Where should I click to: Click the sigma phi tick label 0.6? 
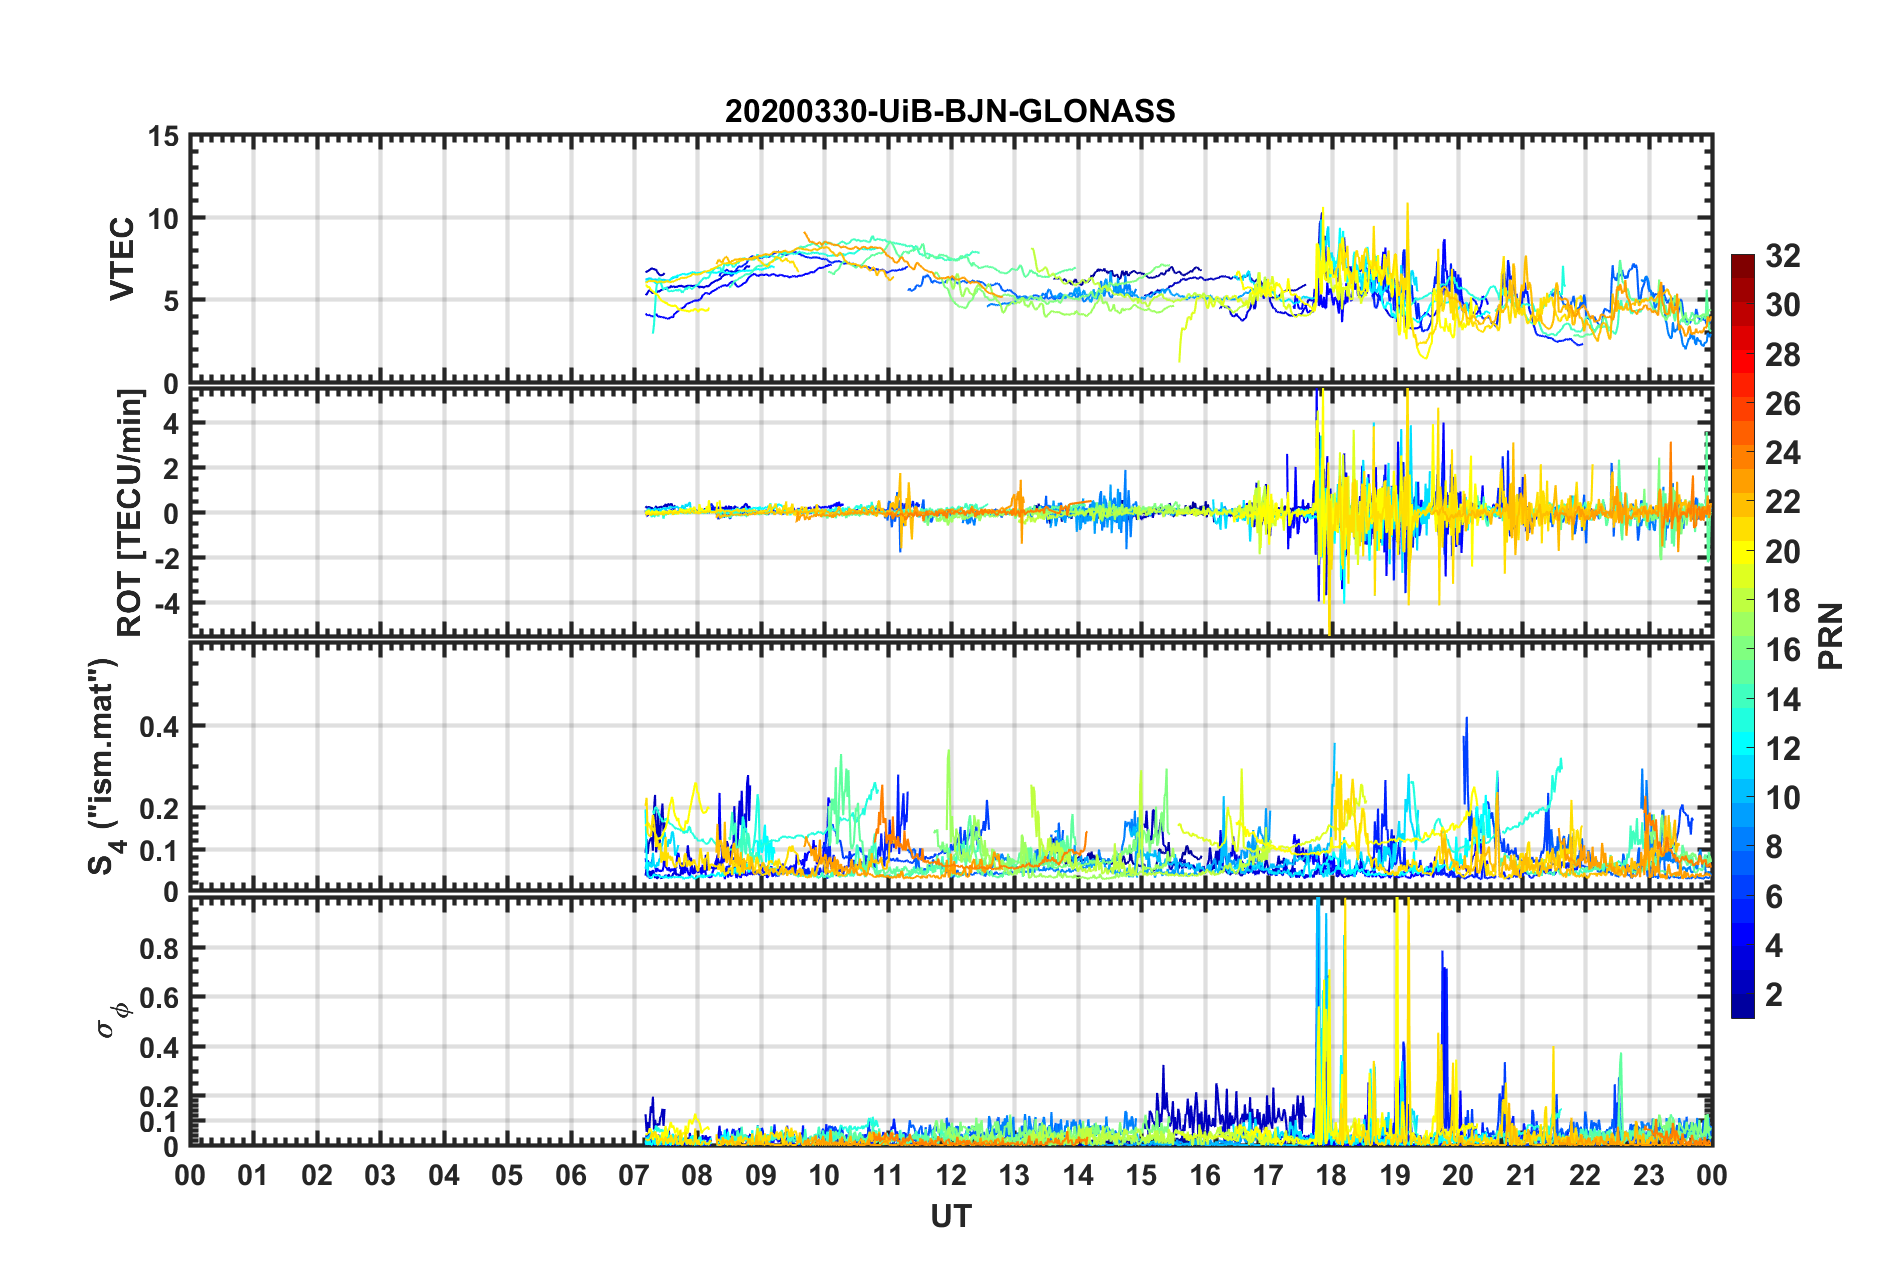coord(159,998)
